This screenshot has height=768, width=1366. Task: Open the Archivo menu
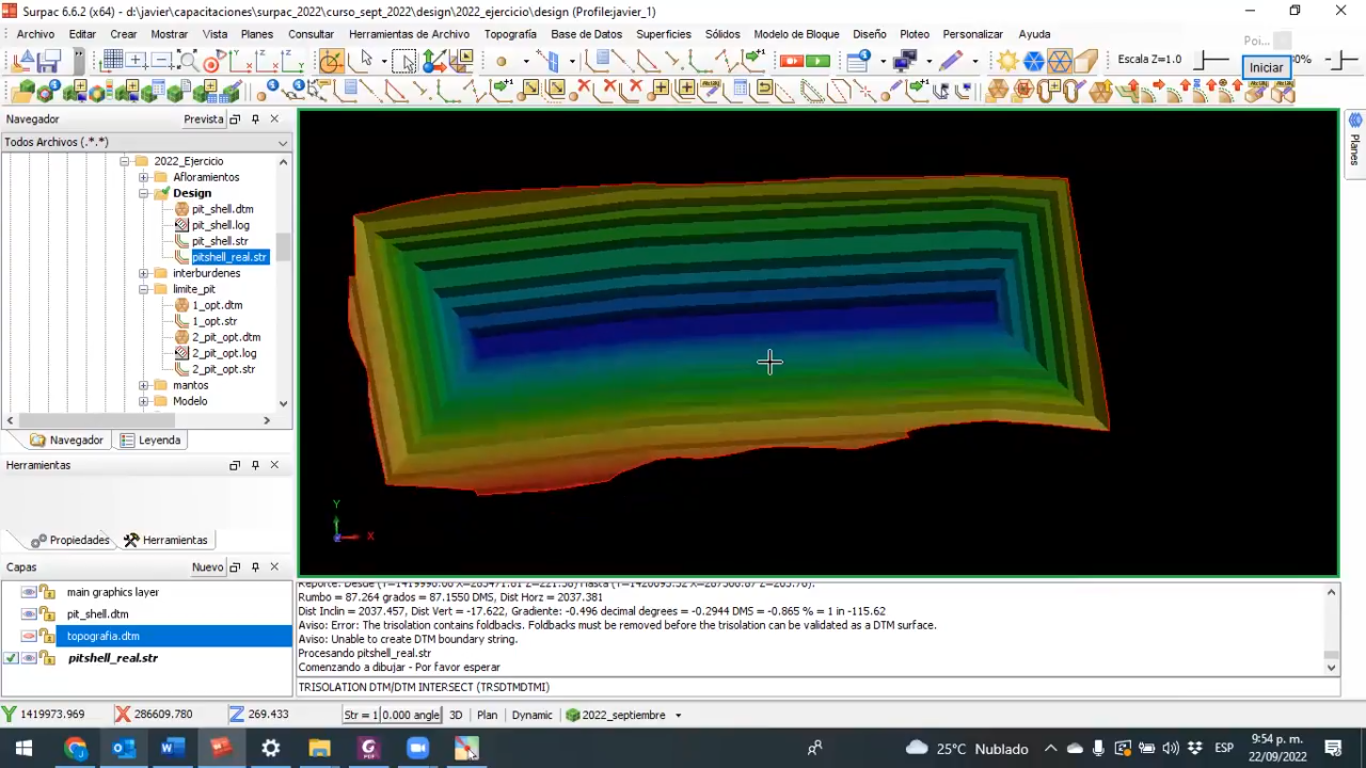pos(36,34)
